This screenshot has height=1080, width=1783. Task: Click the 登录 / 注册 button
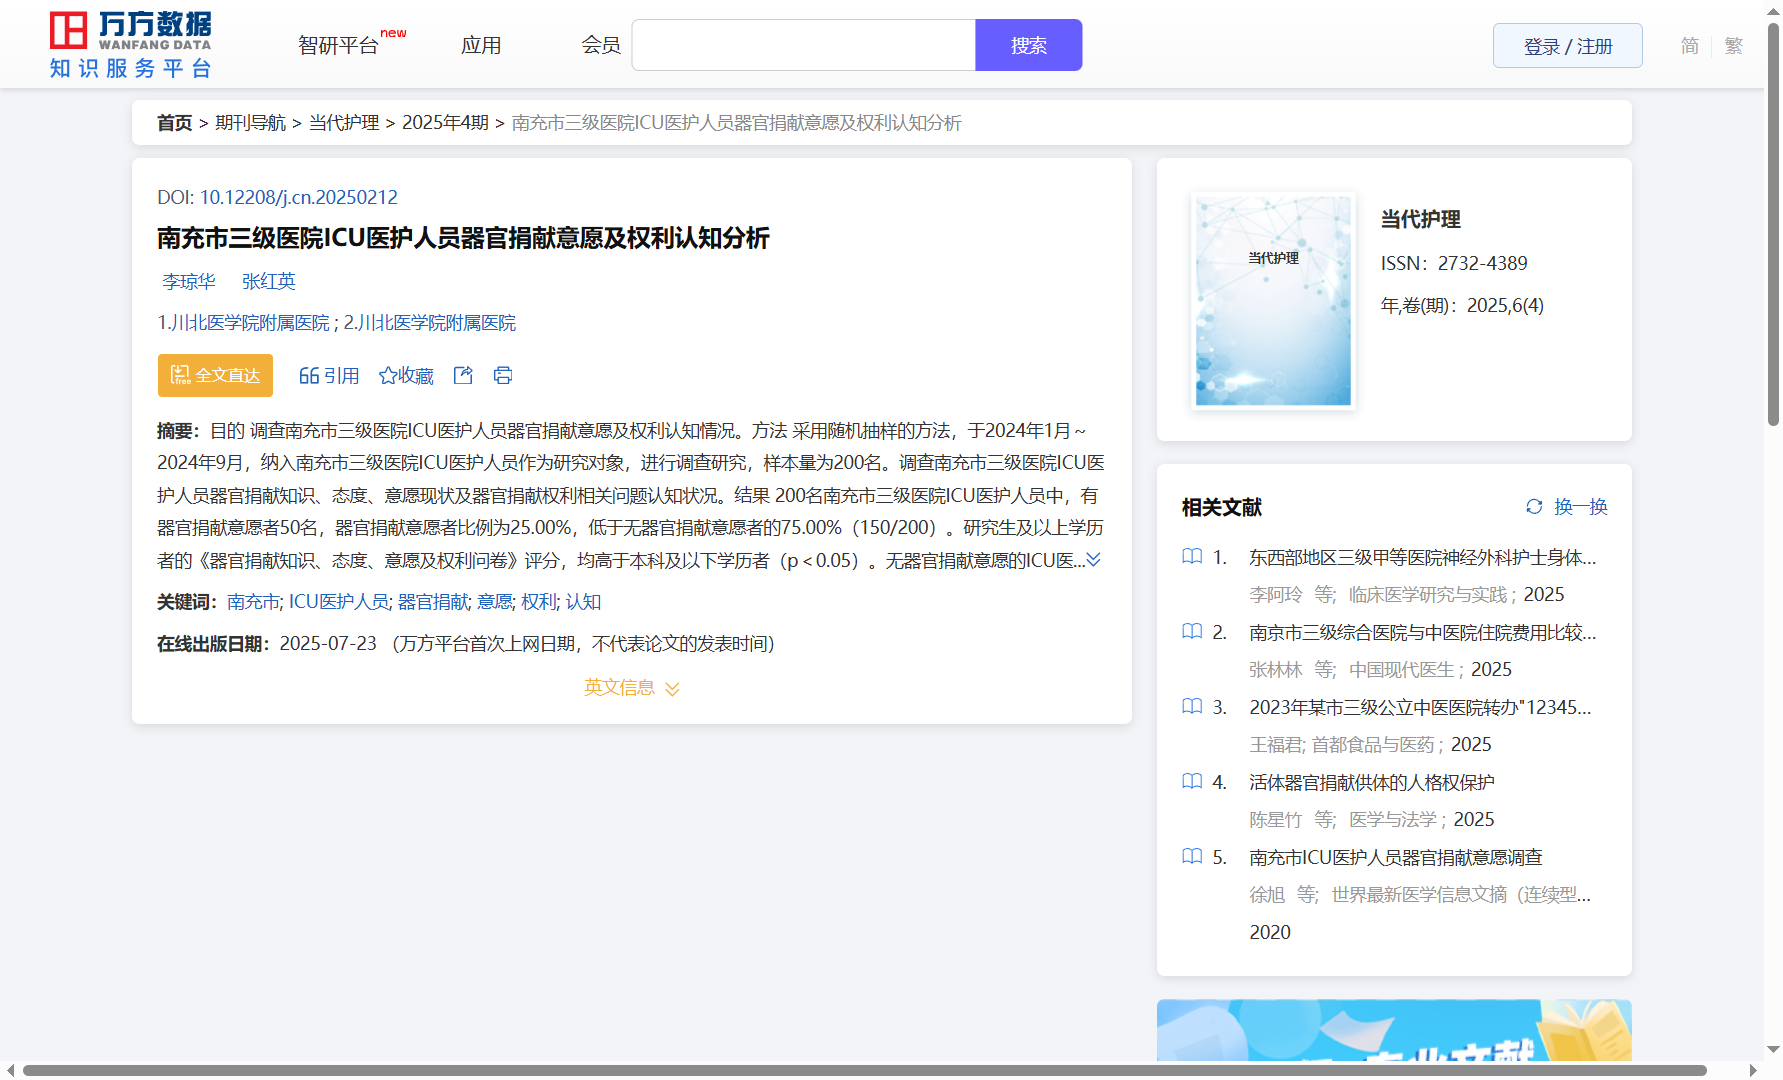pos(1567,46)
